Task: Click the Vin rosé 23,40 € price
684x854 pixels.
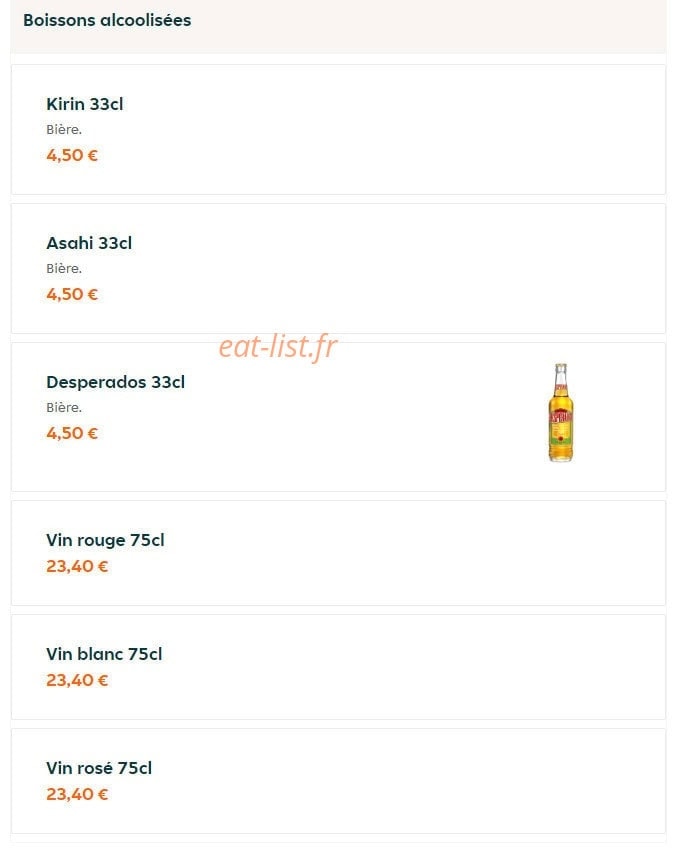Action: pos(77,794)
